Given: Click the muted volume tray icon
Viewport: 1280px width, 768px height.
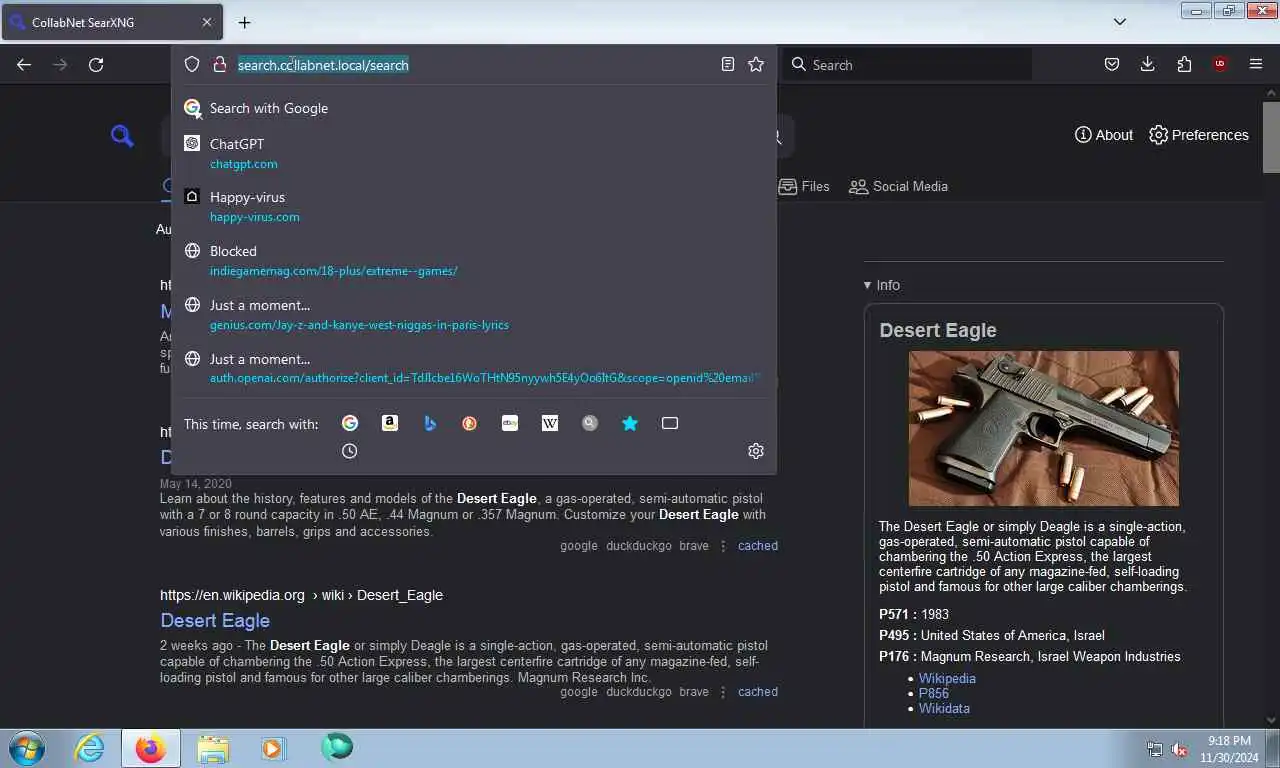Looking at the screenshot, I should [x=1180, y=749].
